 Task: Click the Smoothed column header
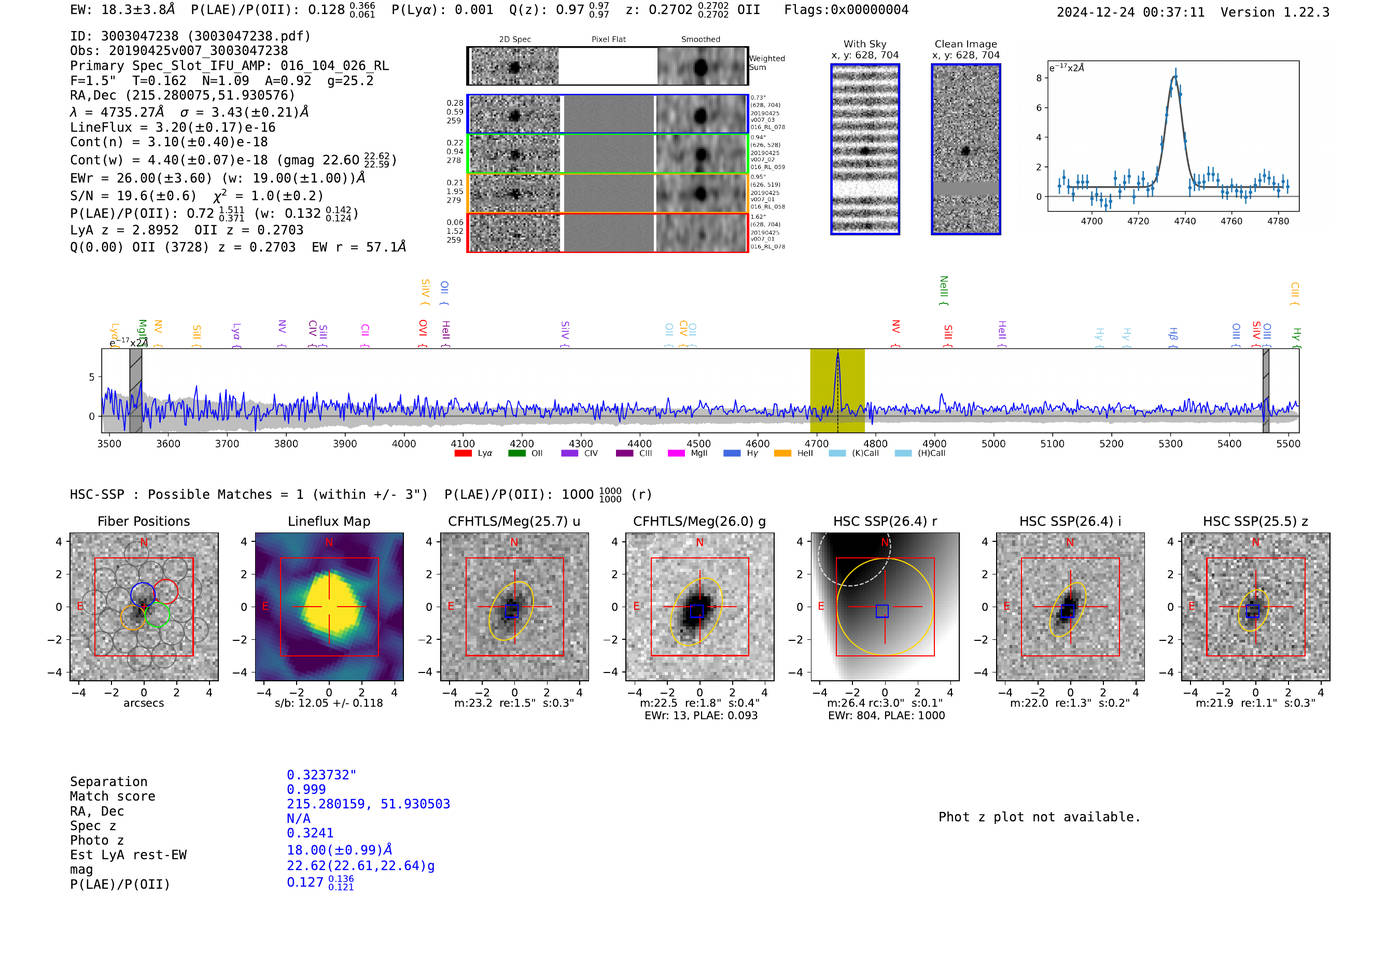[700, 39]
